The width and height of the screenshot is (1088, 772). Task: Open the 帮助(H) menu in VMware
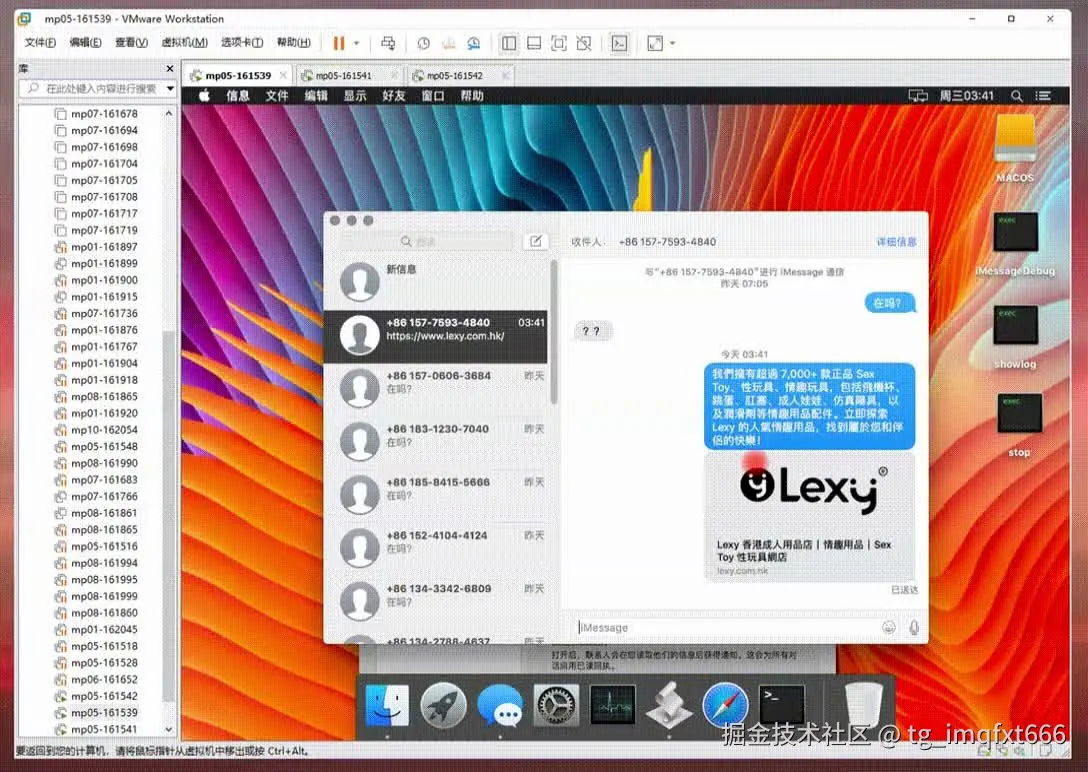pos(294,42)
